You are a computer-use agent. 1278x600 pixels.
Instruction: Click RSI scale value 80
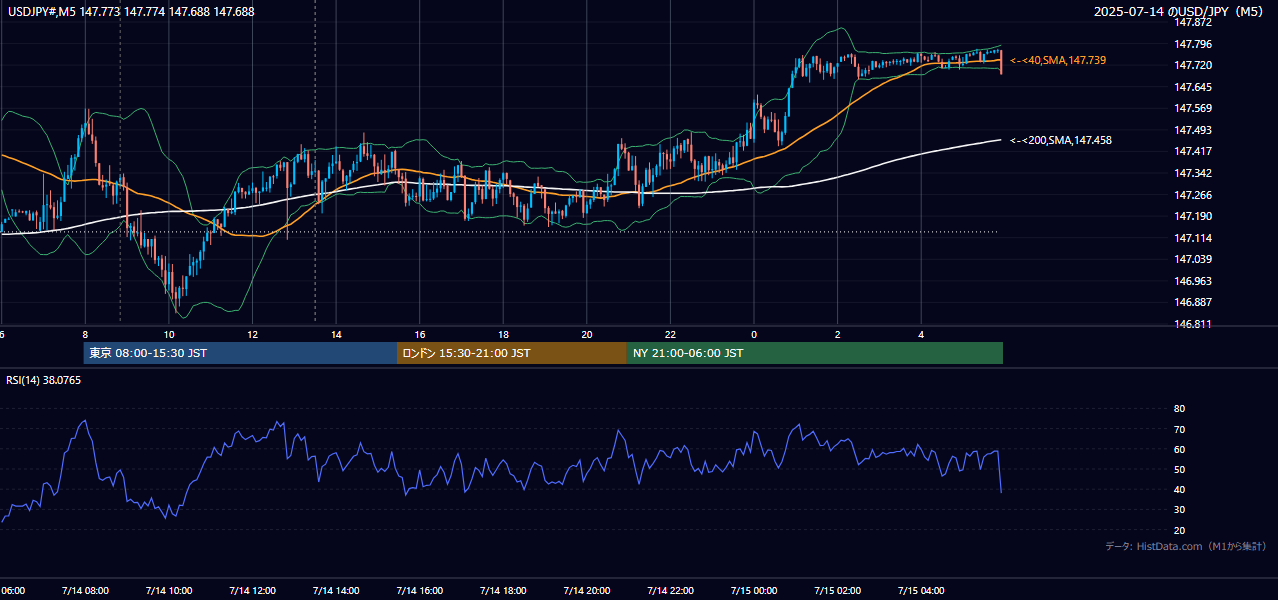coord(1180,409)
